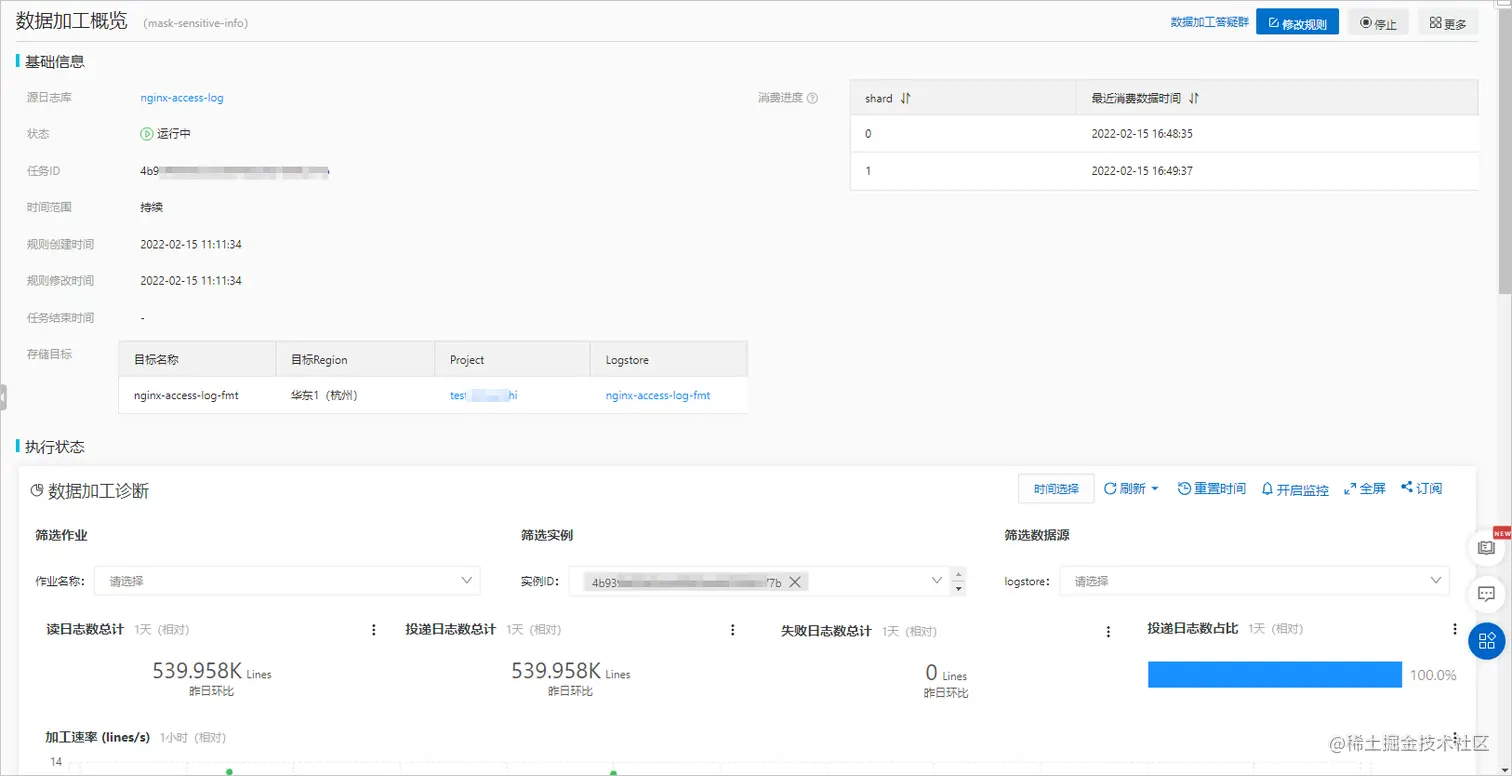
Task: Expand the 实例ID filter dropdown
Action: coord(937,581)
